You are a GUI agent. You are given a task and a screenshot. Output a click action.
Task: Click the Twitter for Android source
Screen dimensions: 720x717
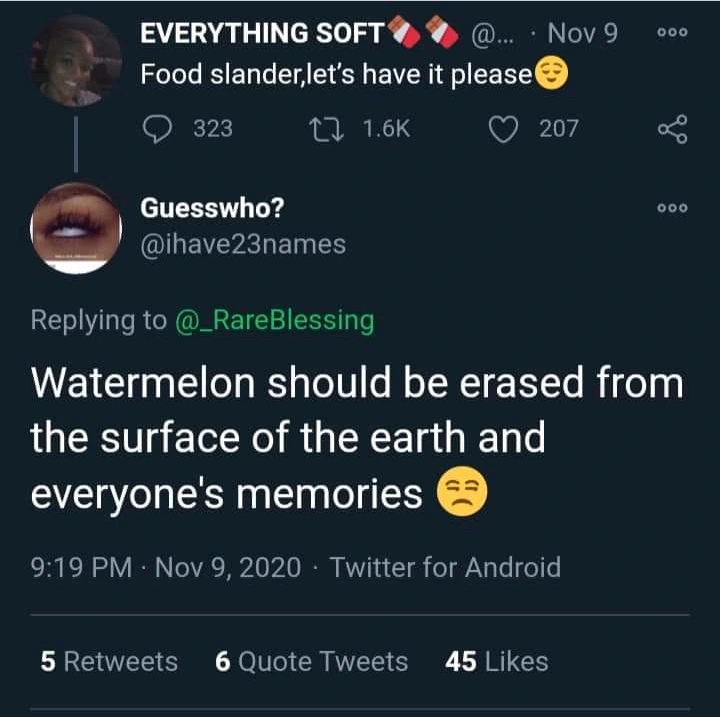(445, 568)
